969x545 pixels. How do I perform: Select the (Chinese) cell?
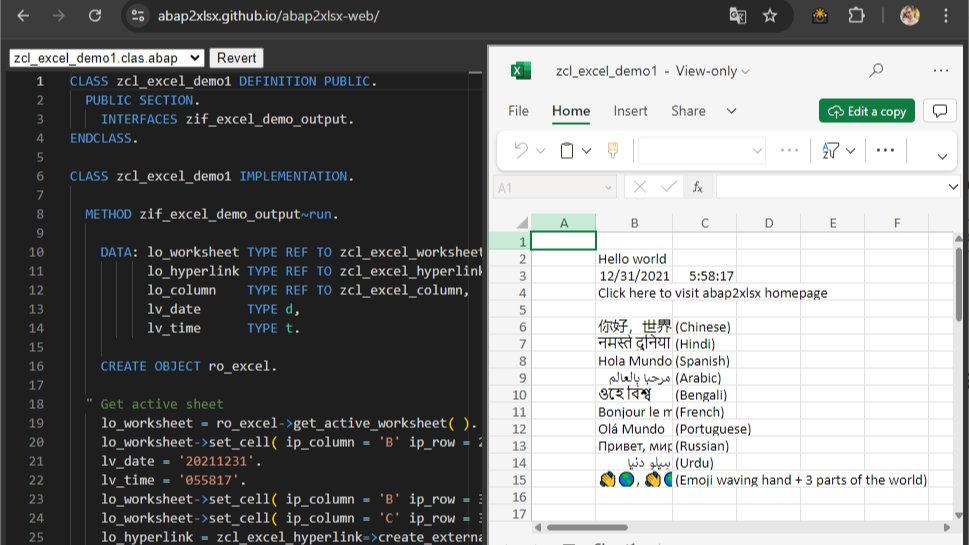click(705, 327)
